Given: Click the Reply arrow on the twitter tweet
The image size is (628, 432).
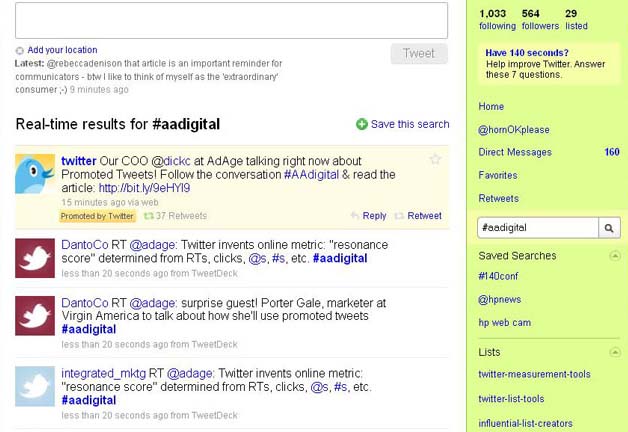Looking at the screenshot, I should [354, 216].
